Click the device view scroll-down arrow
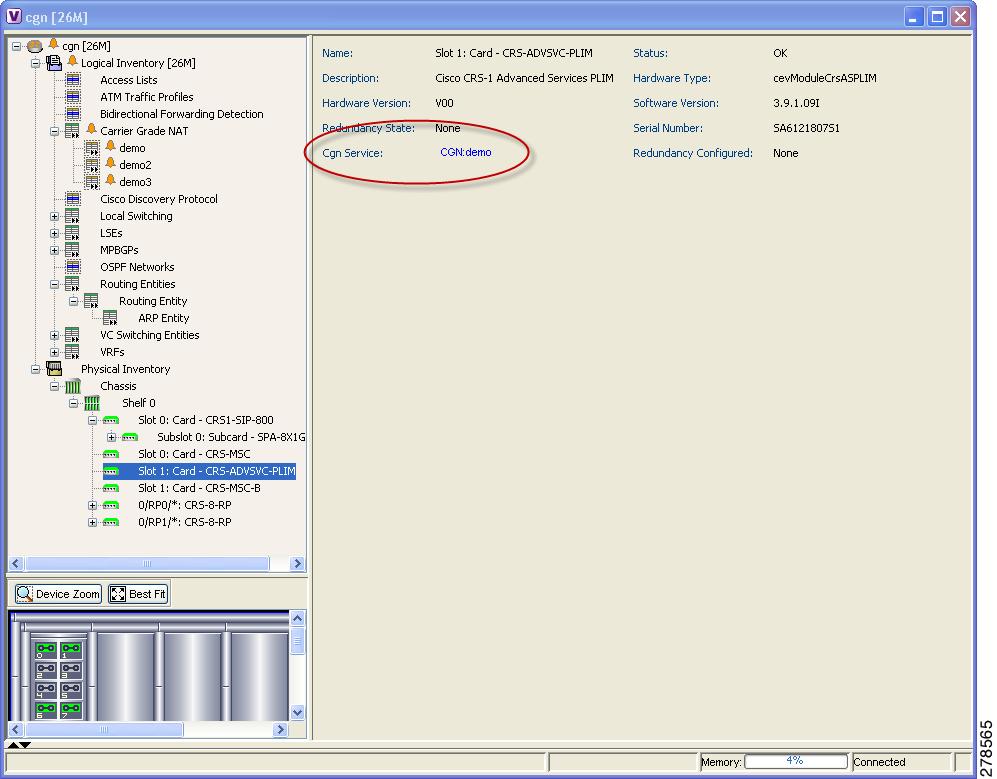Image resolution: width=997 pixels, height=779 pixels. [x=298, y=712]
